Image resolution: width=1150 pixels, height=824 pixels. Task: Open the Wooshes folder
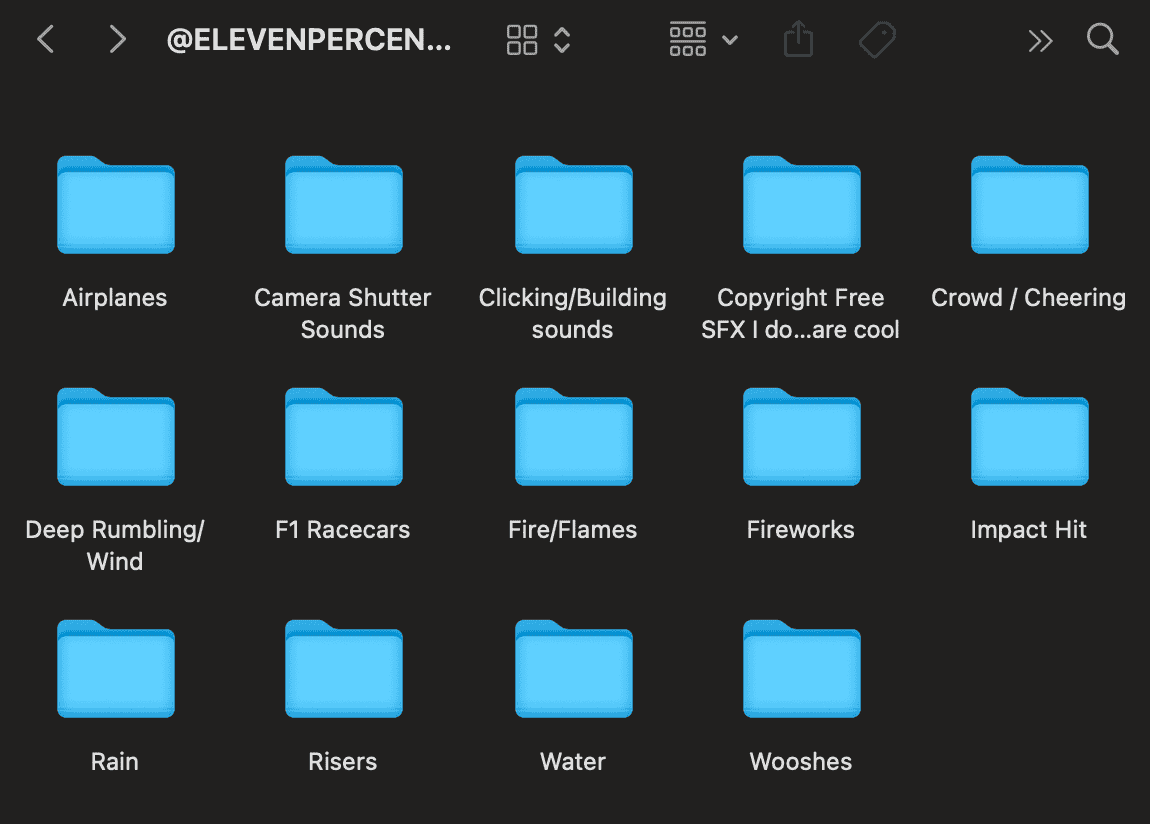point(800,670)
